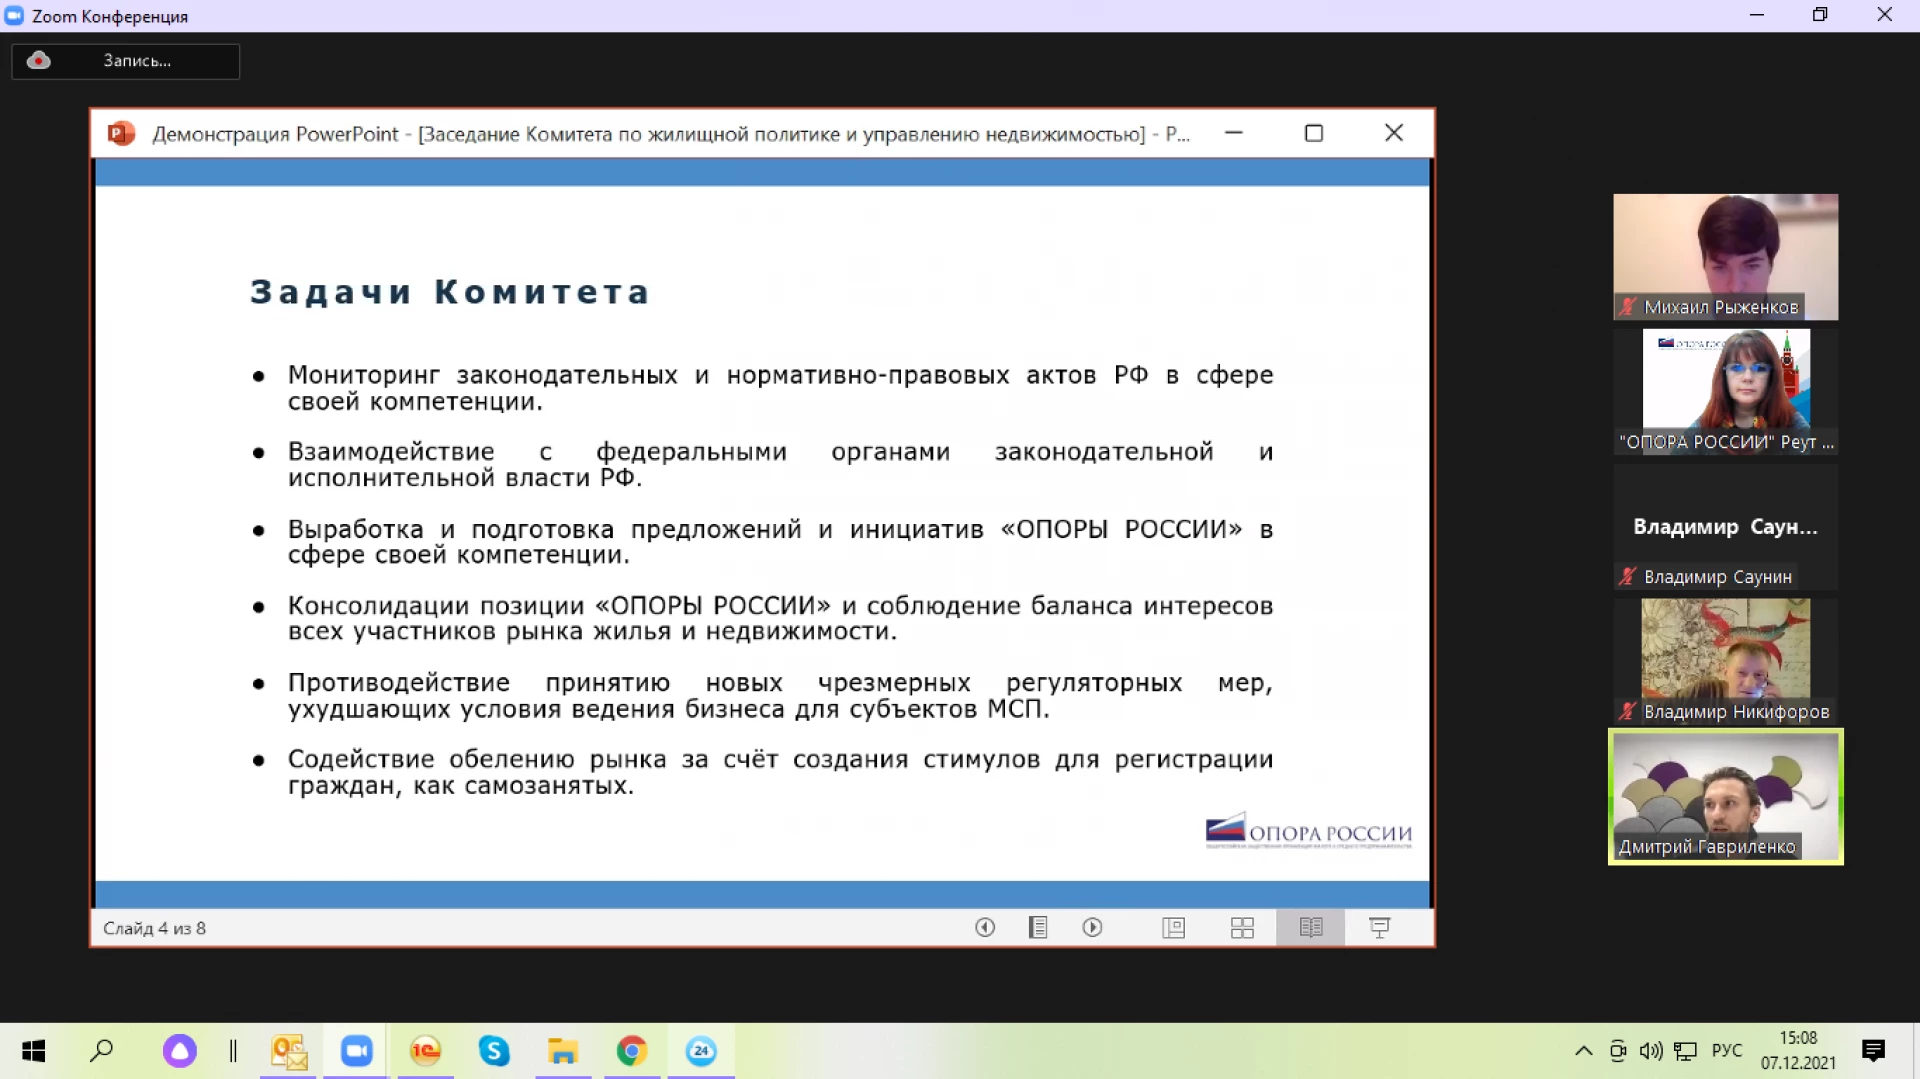This screenshot has width=1920, height=1079.
Task: Switch the РУС input language indicator
Action: click(x=1727, y=1051)
